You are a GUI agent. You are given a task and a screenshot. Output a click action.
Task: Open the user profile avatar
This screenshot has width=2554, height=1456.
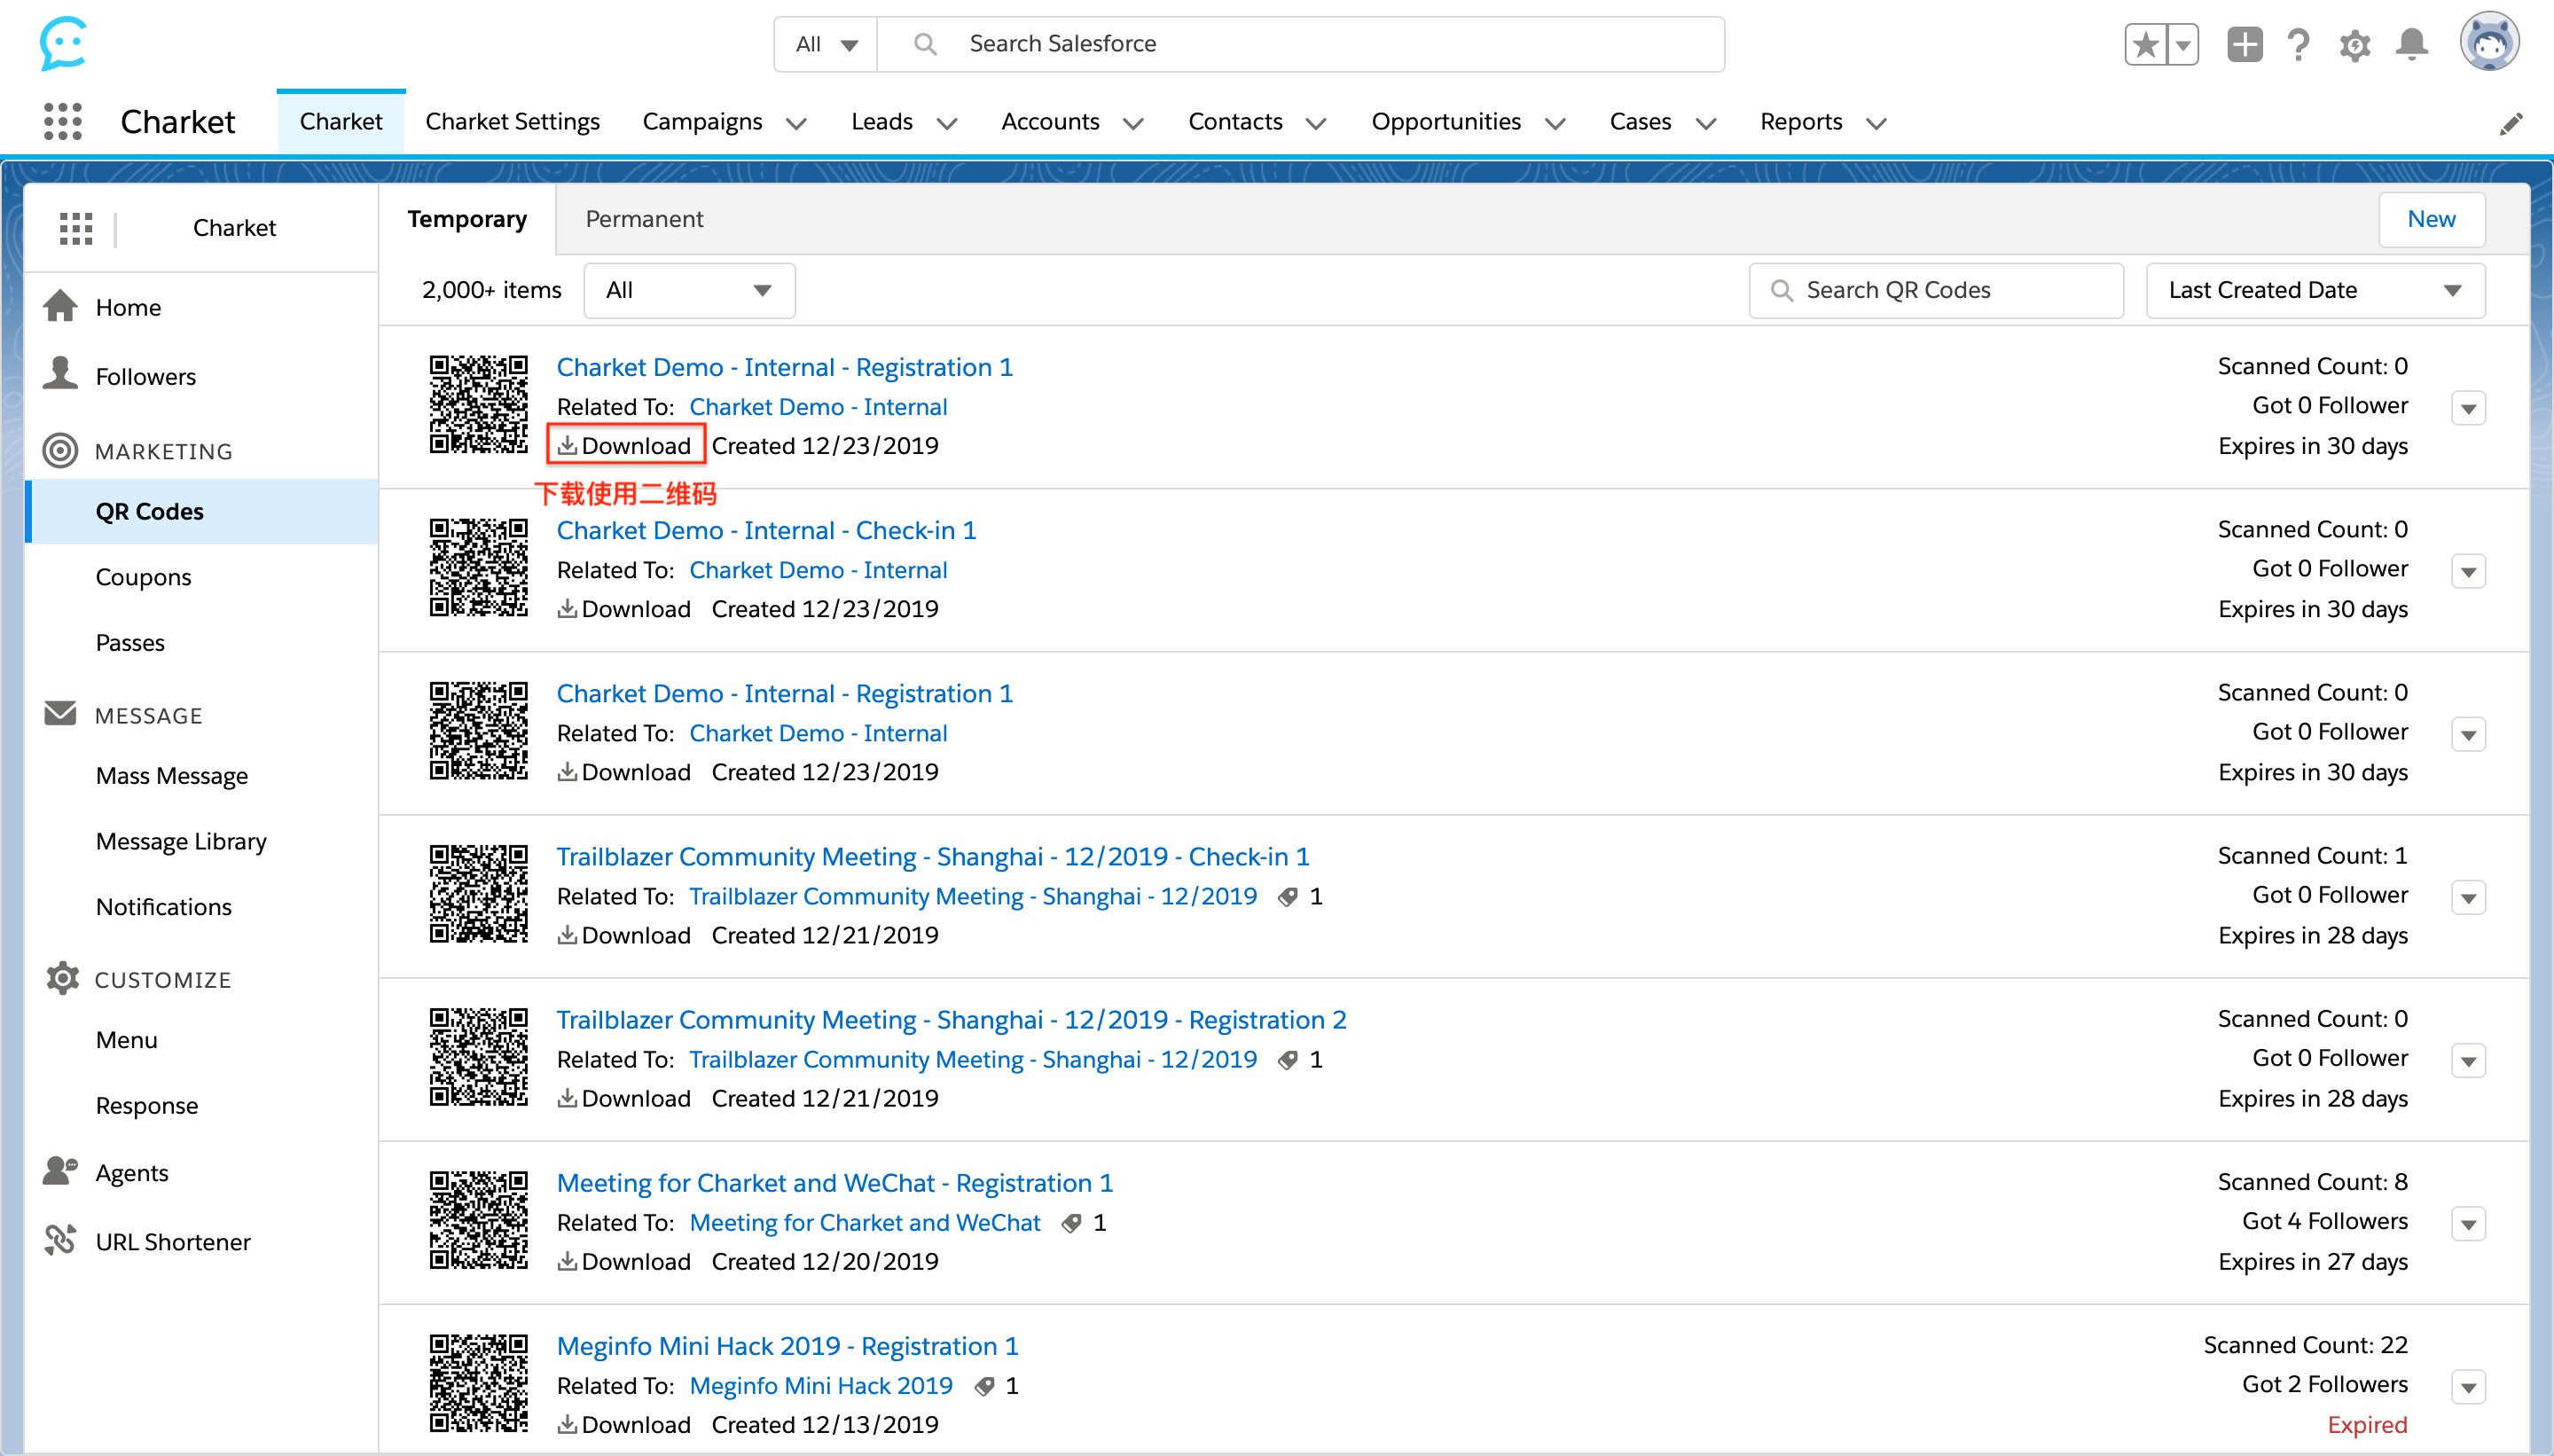[2489, 42]
